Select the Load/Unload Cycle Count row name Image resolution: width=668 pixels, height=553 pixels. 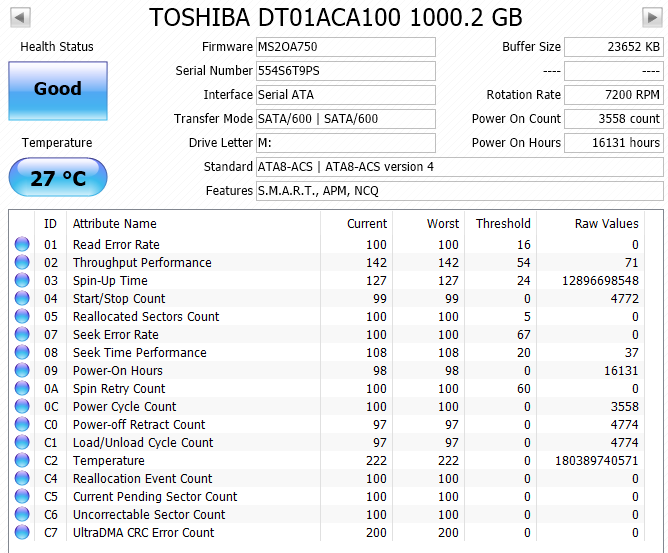point(143,443)
